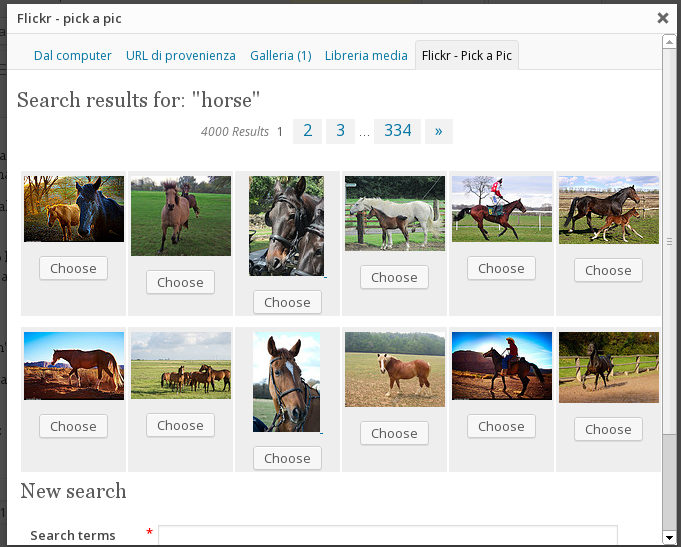Click the running brown horse on grass thumbnail

181,215
